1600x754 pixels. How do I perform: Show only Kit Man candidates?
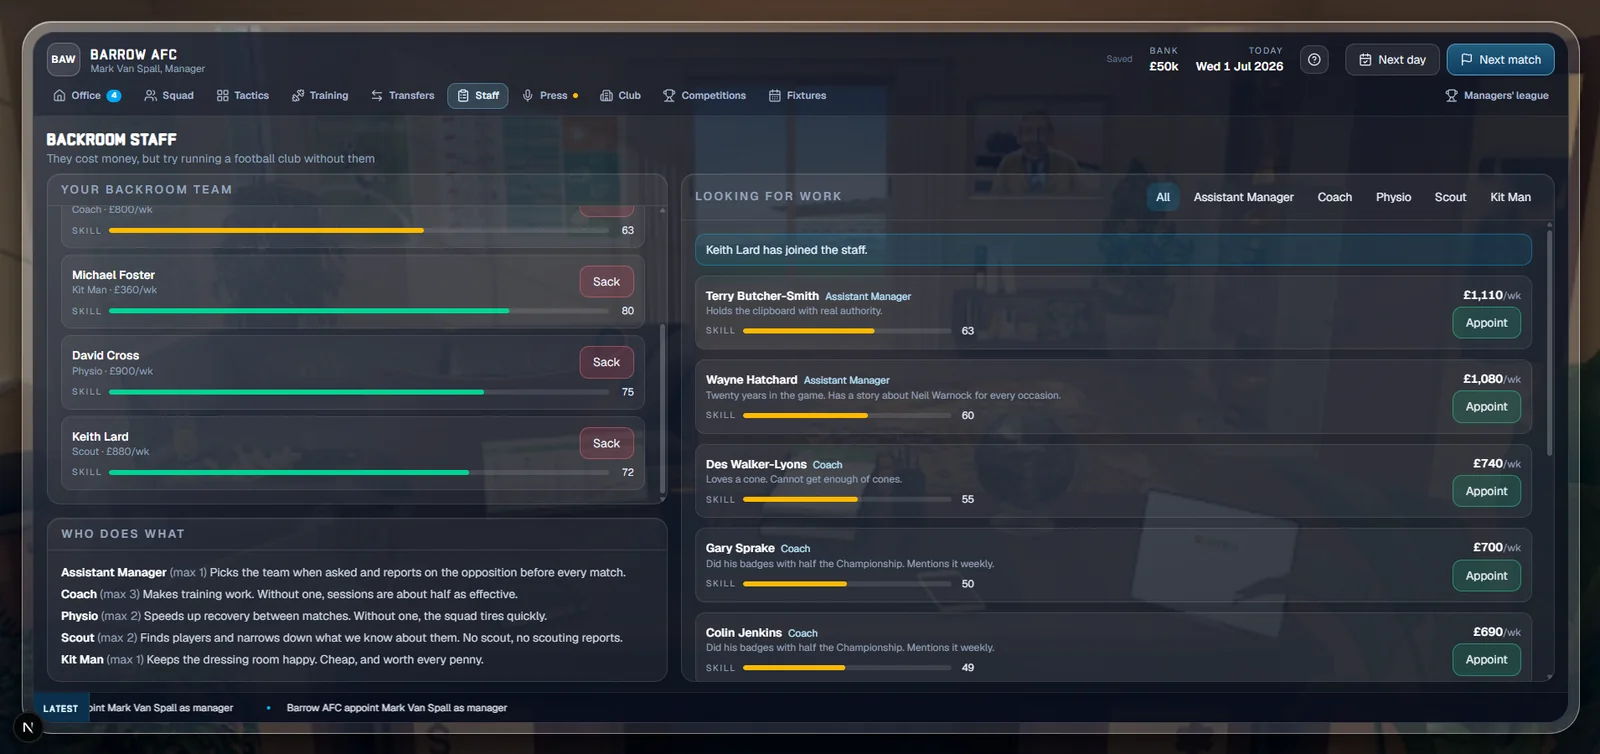[x=1510, y=197]
